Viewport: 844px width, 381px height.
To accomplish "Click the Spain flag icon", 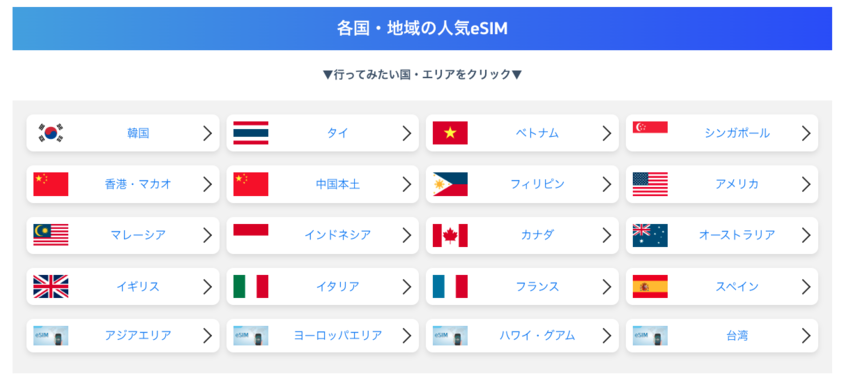I will [650, 286].
